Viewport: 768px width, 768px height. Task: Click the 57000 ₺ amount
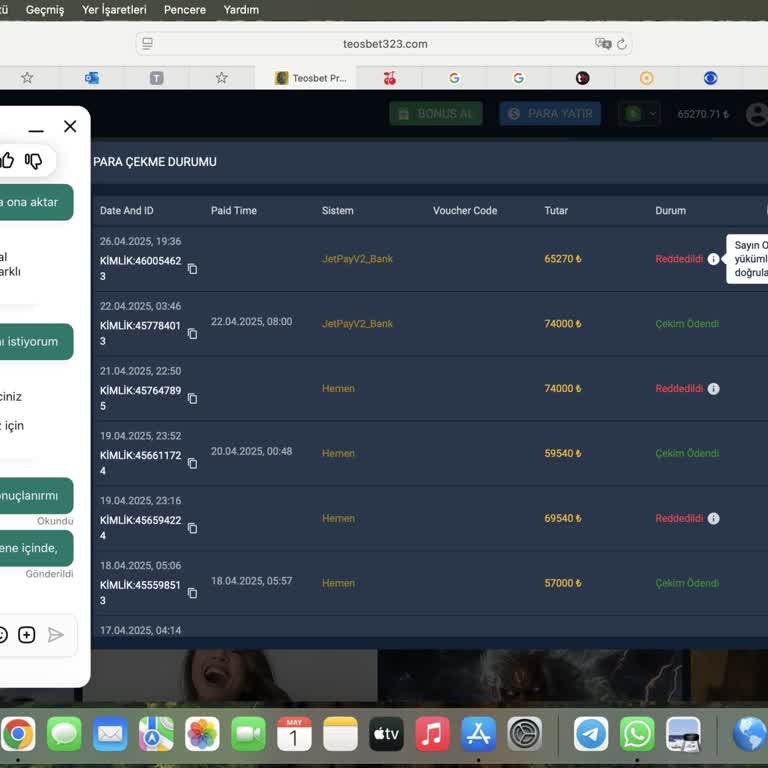click(563, 583)
